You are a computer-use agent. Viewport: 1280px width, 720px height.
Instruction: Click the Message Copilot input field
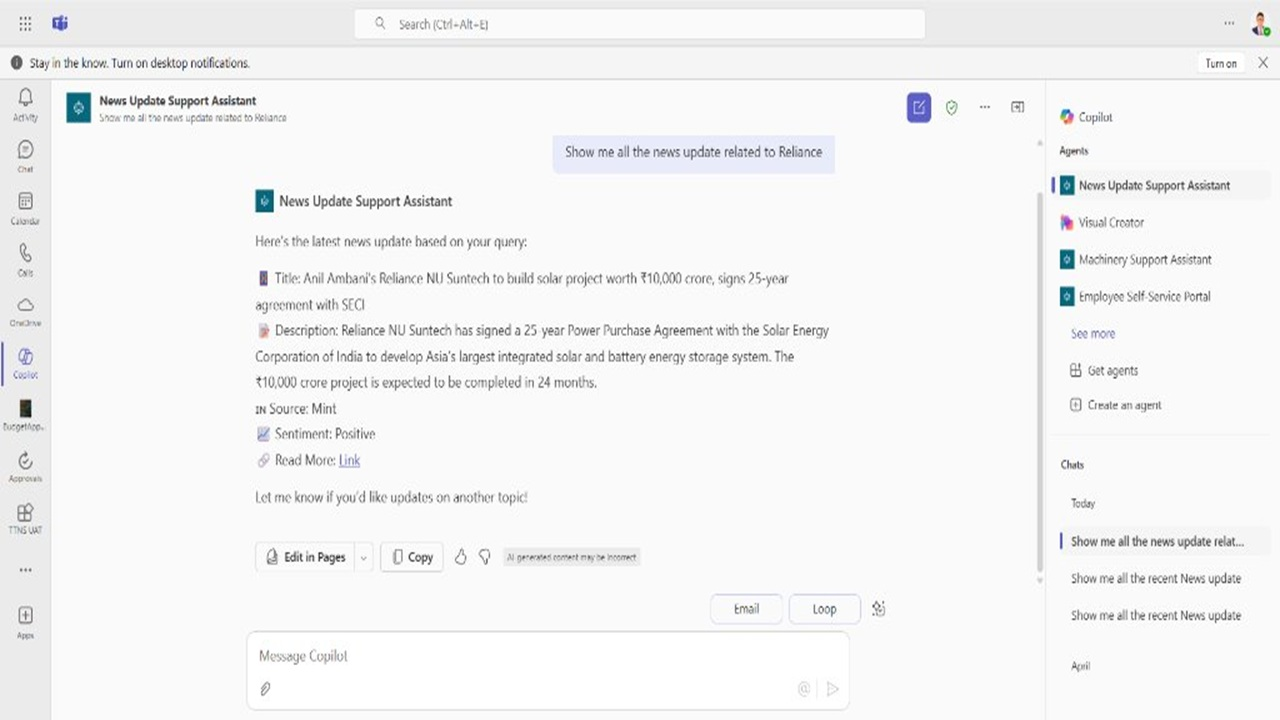tap(548, 656)
